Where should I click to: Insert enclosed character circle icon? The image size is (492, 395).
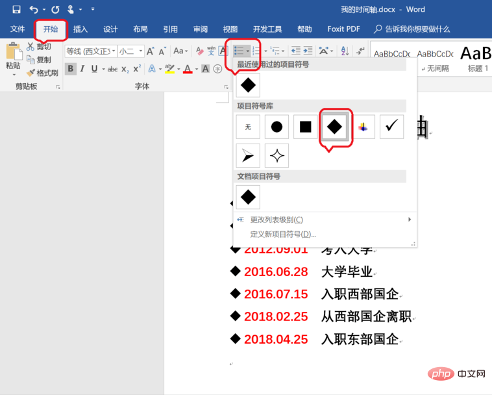pos(217,69)
